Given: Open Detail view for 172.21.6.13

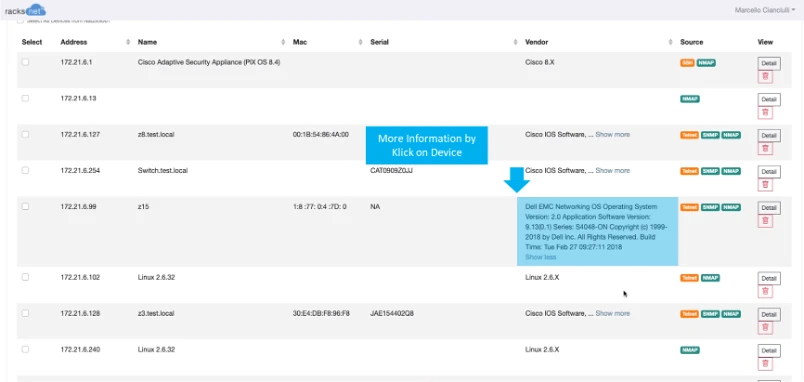Looking at the screenshot, I should 769,99.
